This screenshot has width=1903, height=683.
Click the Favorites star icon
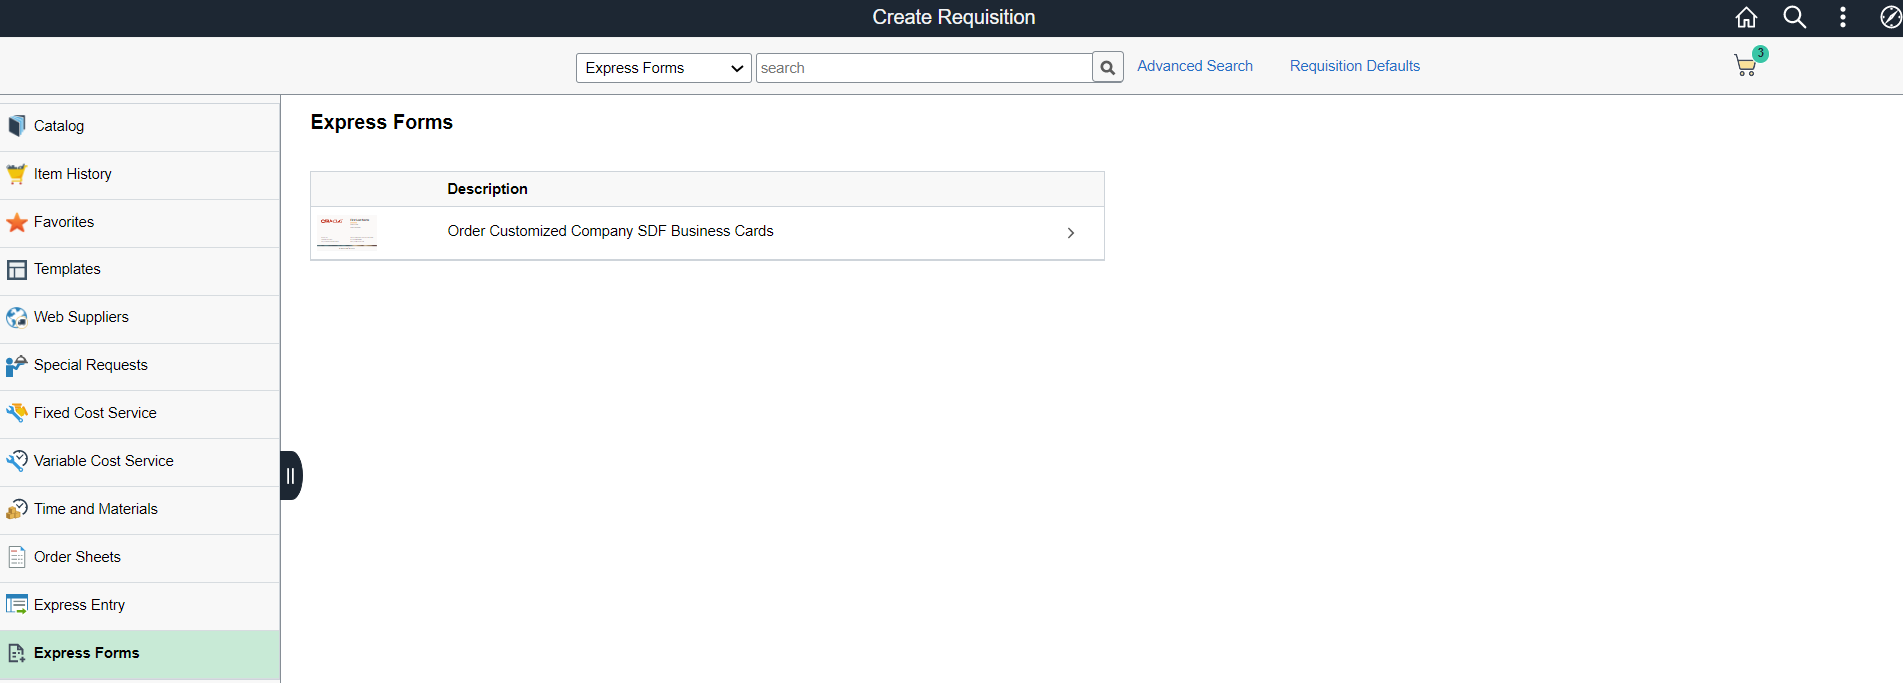tap(17, 222)
